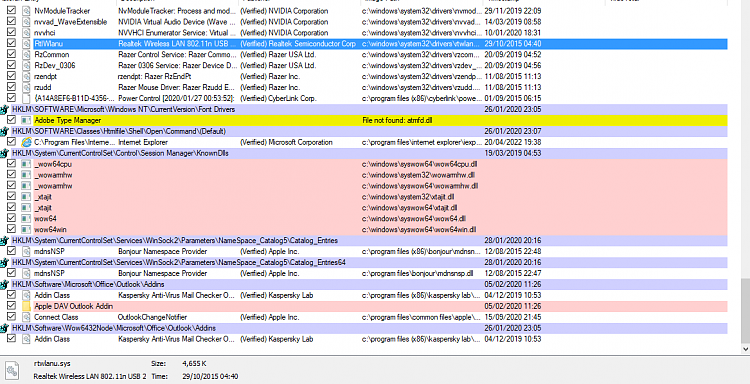Image resolution: width=750 pixels, height=384 pixels.
Task: Disable the Apple DAV Outlook Addin checkbox
Action: [x=11, y=306]
